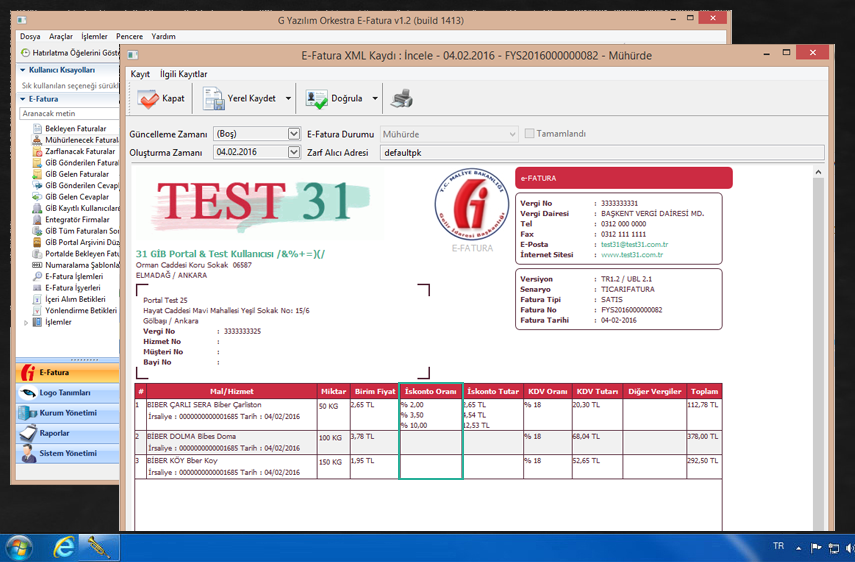Open the Oluşturma Zamanı date dropdown
855x562 pixels.
pyautogui.click(x=293, y=152)
